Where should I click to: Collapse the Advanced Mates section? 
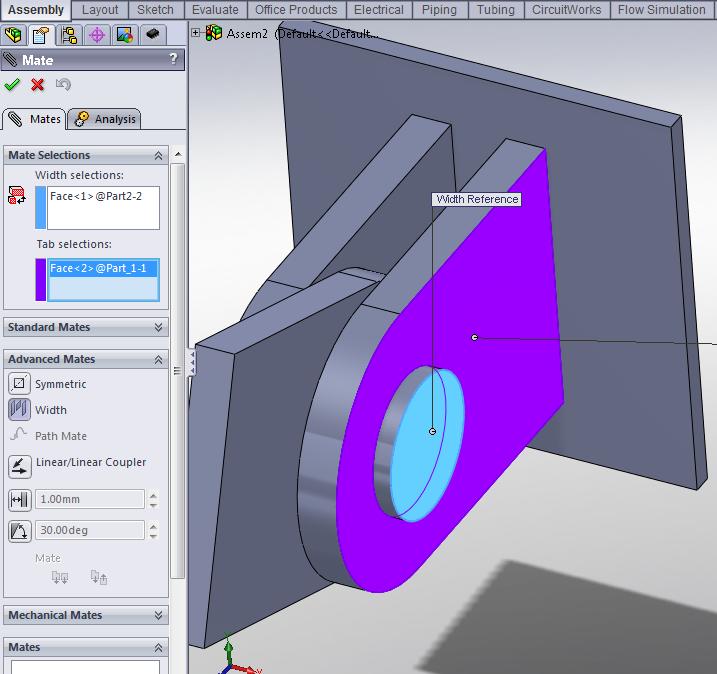pos(158,360)
